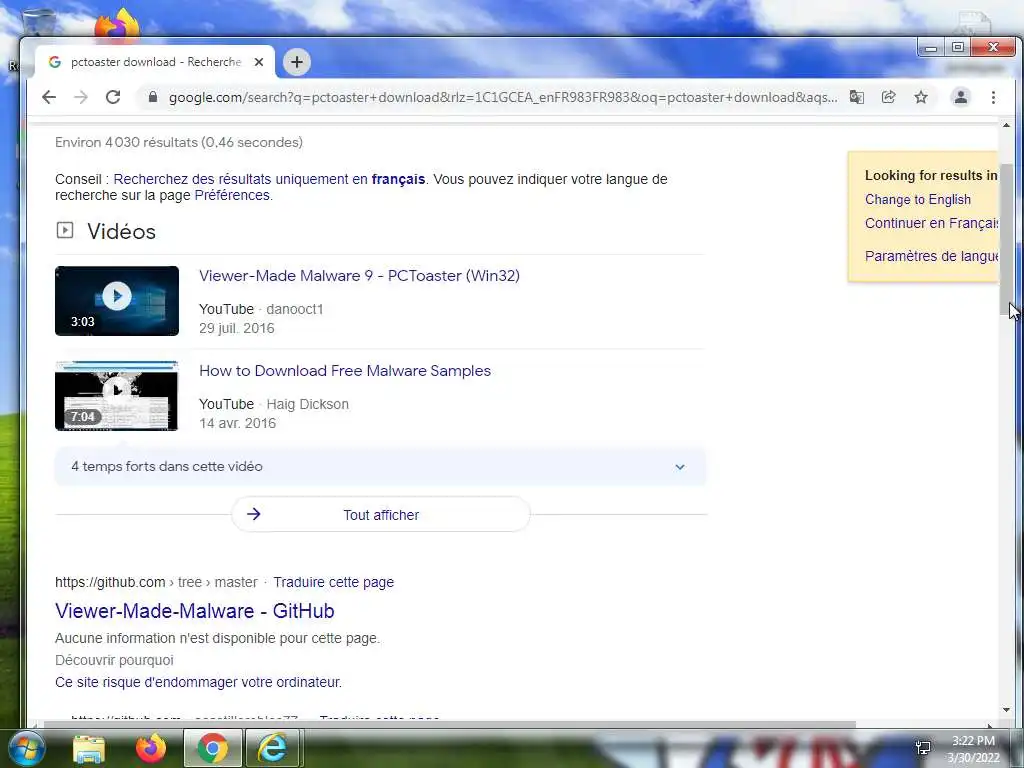Click 'Ce site risque d'endommager votre ordinateur'
This screenshot has width=1024, height=768.
(199, 682)
